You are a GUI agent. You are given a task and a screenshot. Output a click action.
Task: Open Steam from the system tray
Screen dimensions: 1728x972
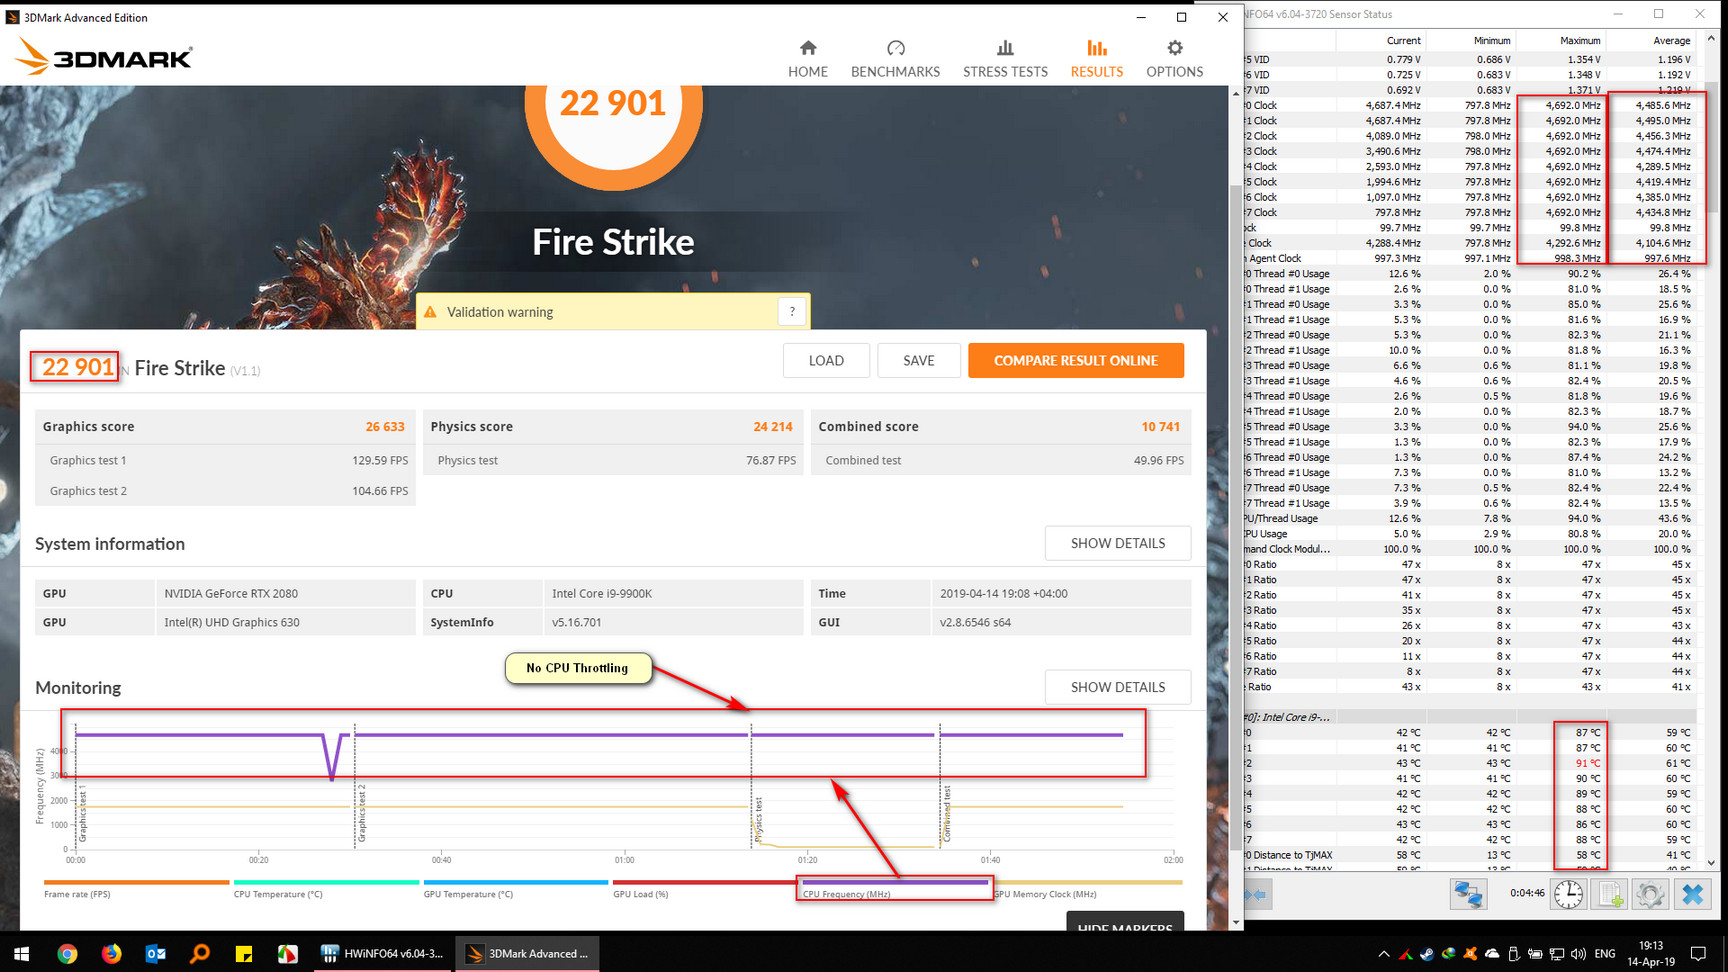click(1427, 954)
